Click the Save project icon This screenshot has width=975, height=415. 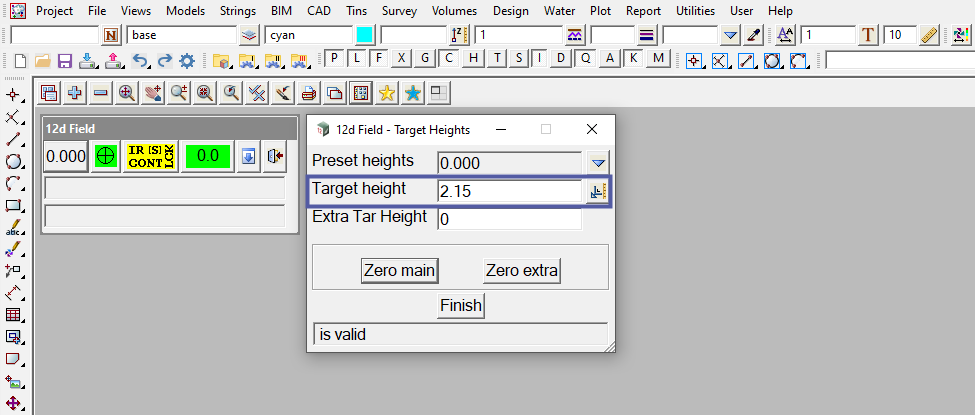pyautogui.click(x=65, y=60)
